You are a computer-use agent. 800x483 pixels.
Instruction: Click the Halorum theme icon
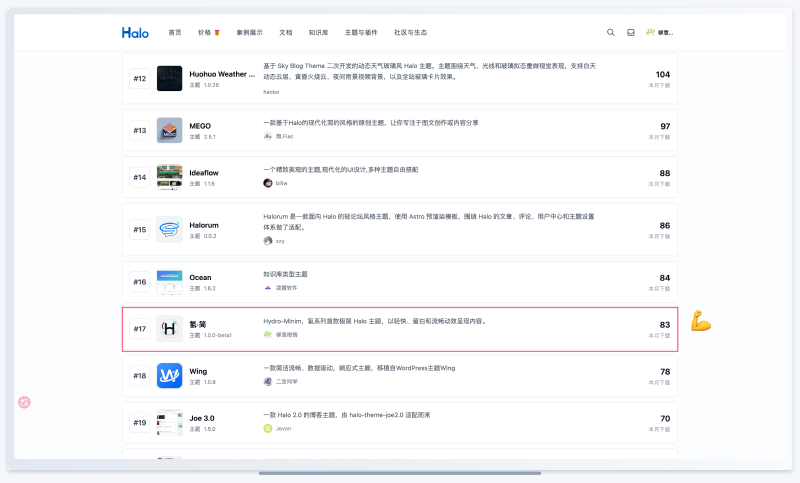[169, 230]
